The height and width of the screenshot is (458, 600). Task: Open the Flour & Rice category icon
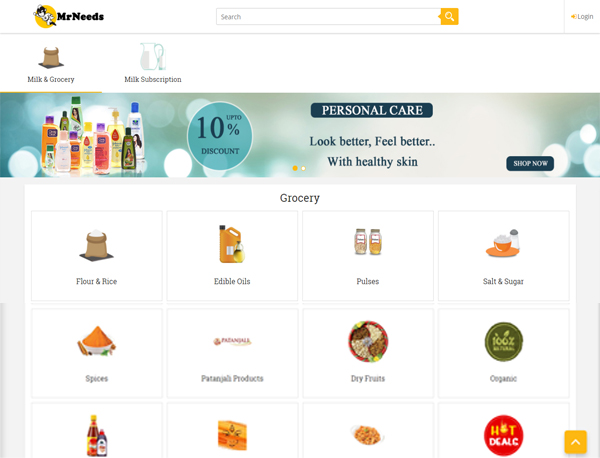96,246
